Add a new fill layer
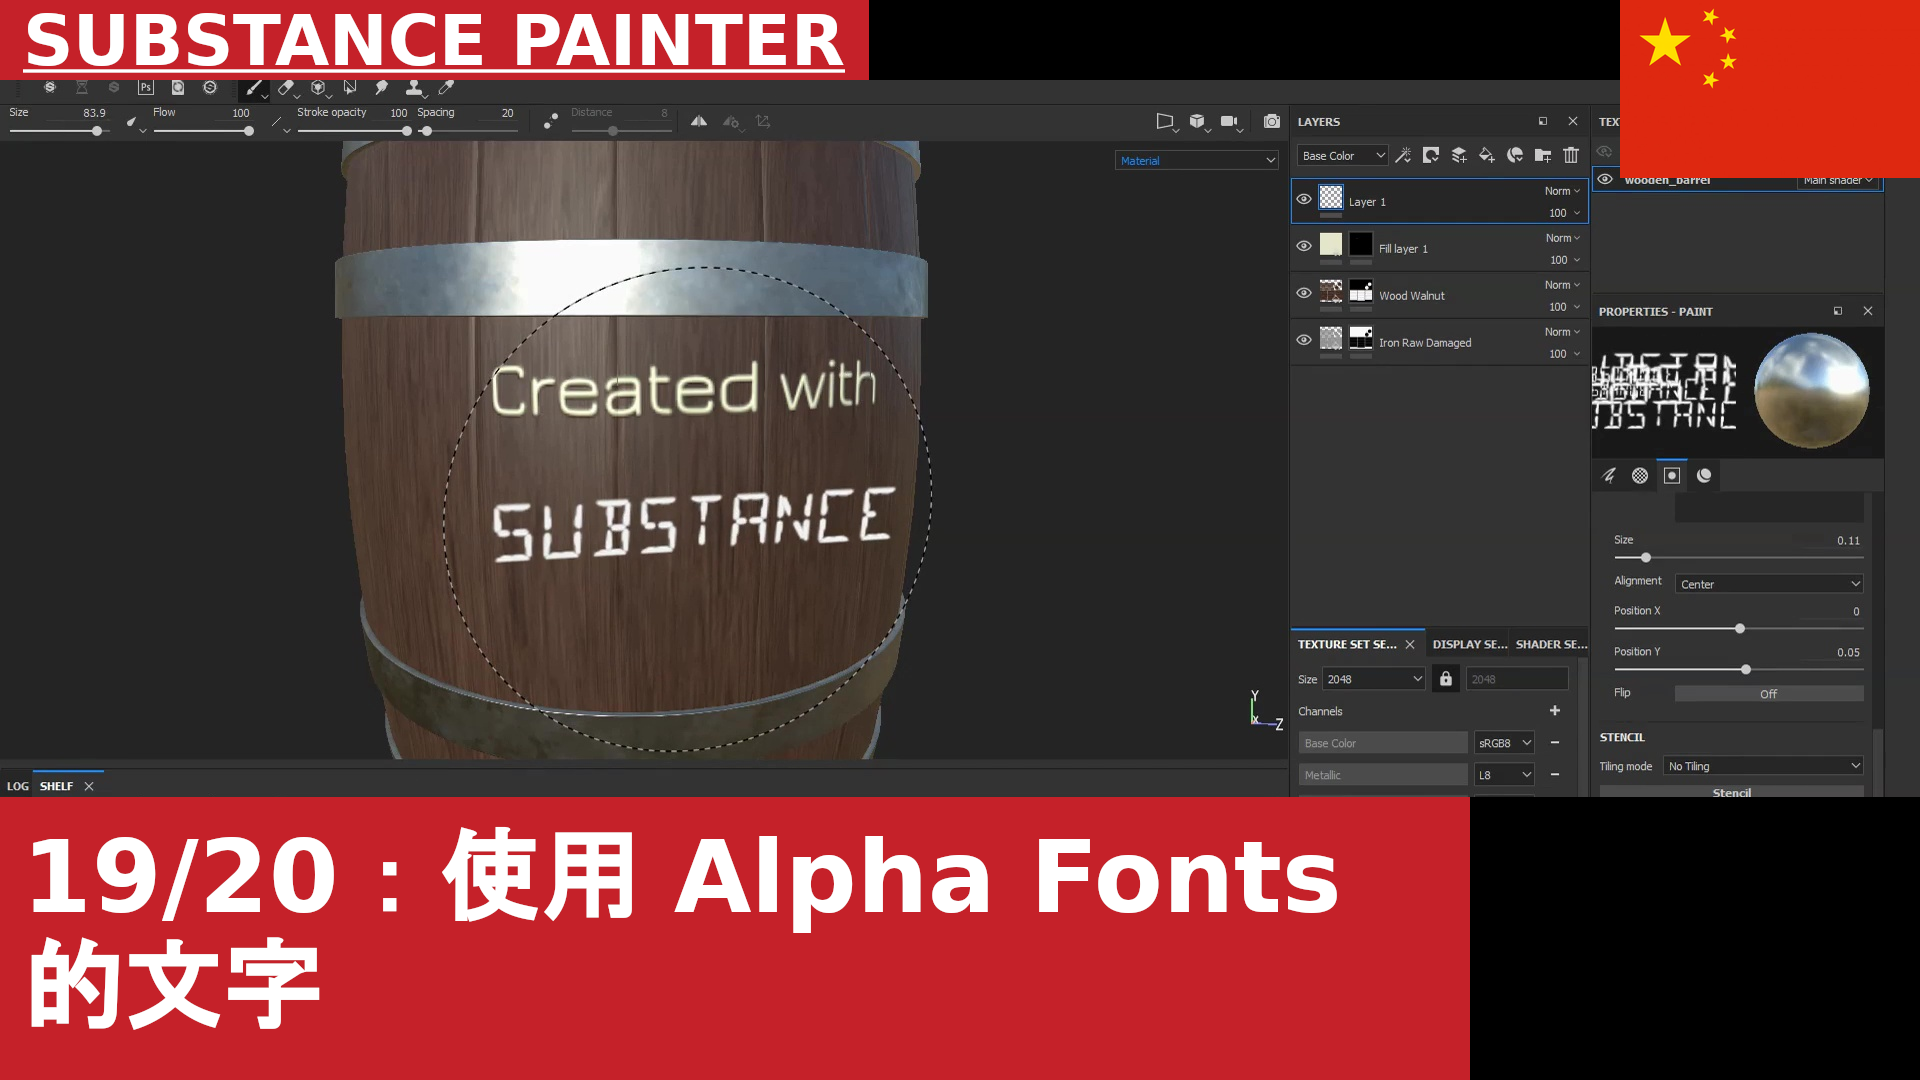The width and height of the screenshot is (1920, 1080). (x=1487, y=155)
